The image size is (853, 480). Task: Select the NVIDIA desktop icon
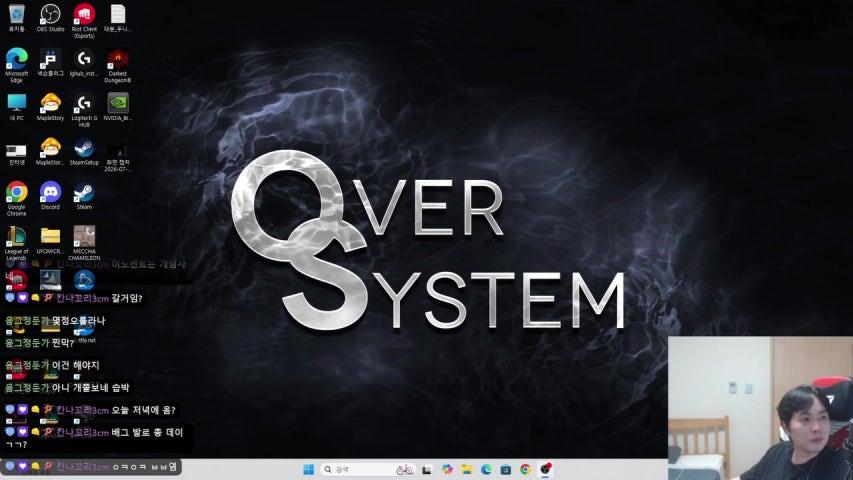pos(118,106)
